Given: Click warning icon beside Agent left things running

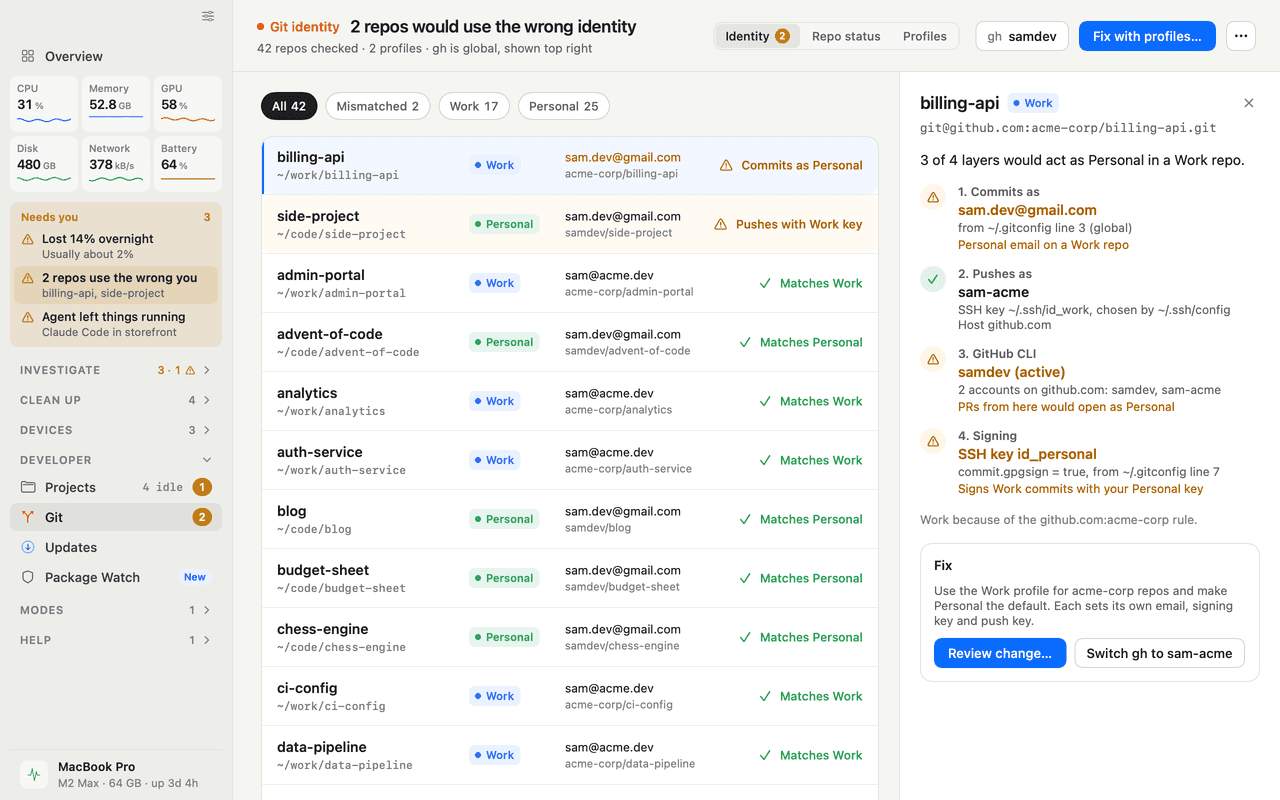Looking at the screenshot, I should coord(28,317).
